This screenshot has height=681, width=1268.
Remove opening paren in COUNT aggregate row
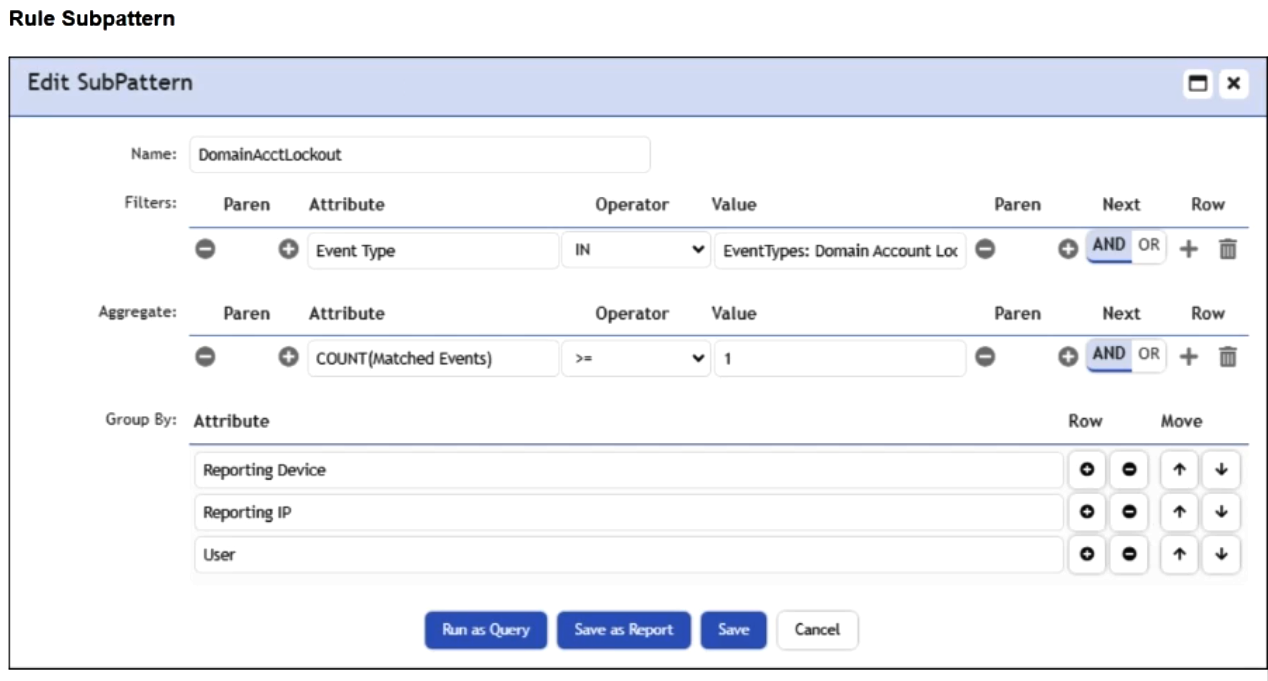pyautogui.click(x=205, y=357)
